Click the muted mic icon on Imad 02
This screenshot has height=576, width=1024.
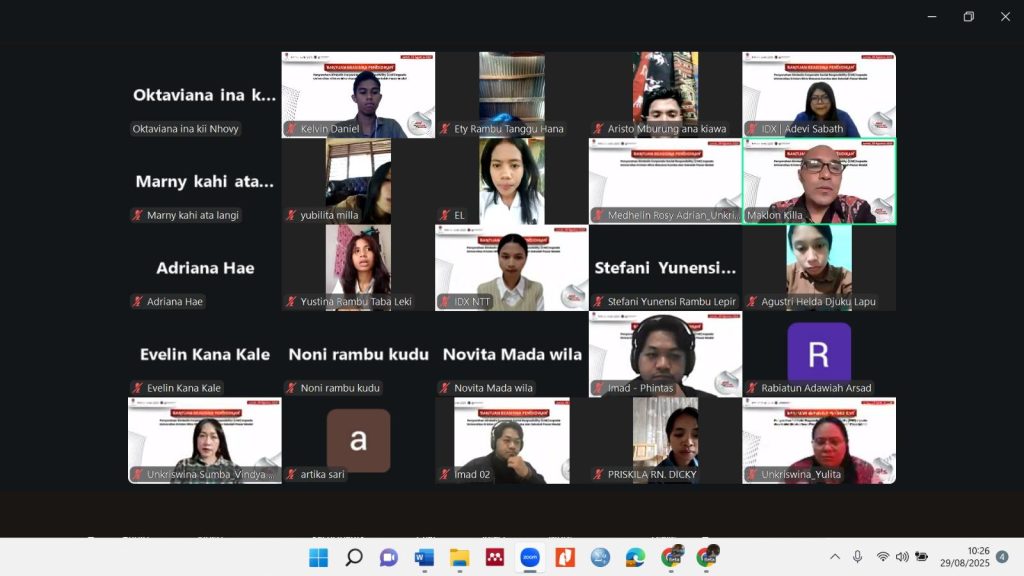[x=446, y=474]
